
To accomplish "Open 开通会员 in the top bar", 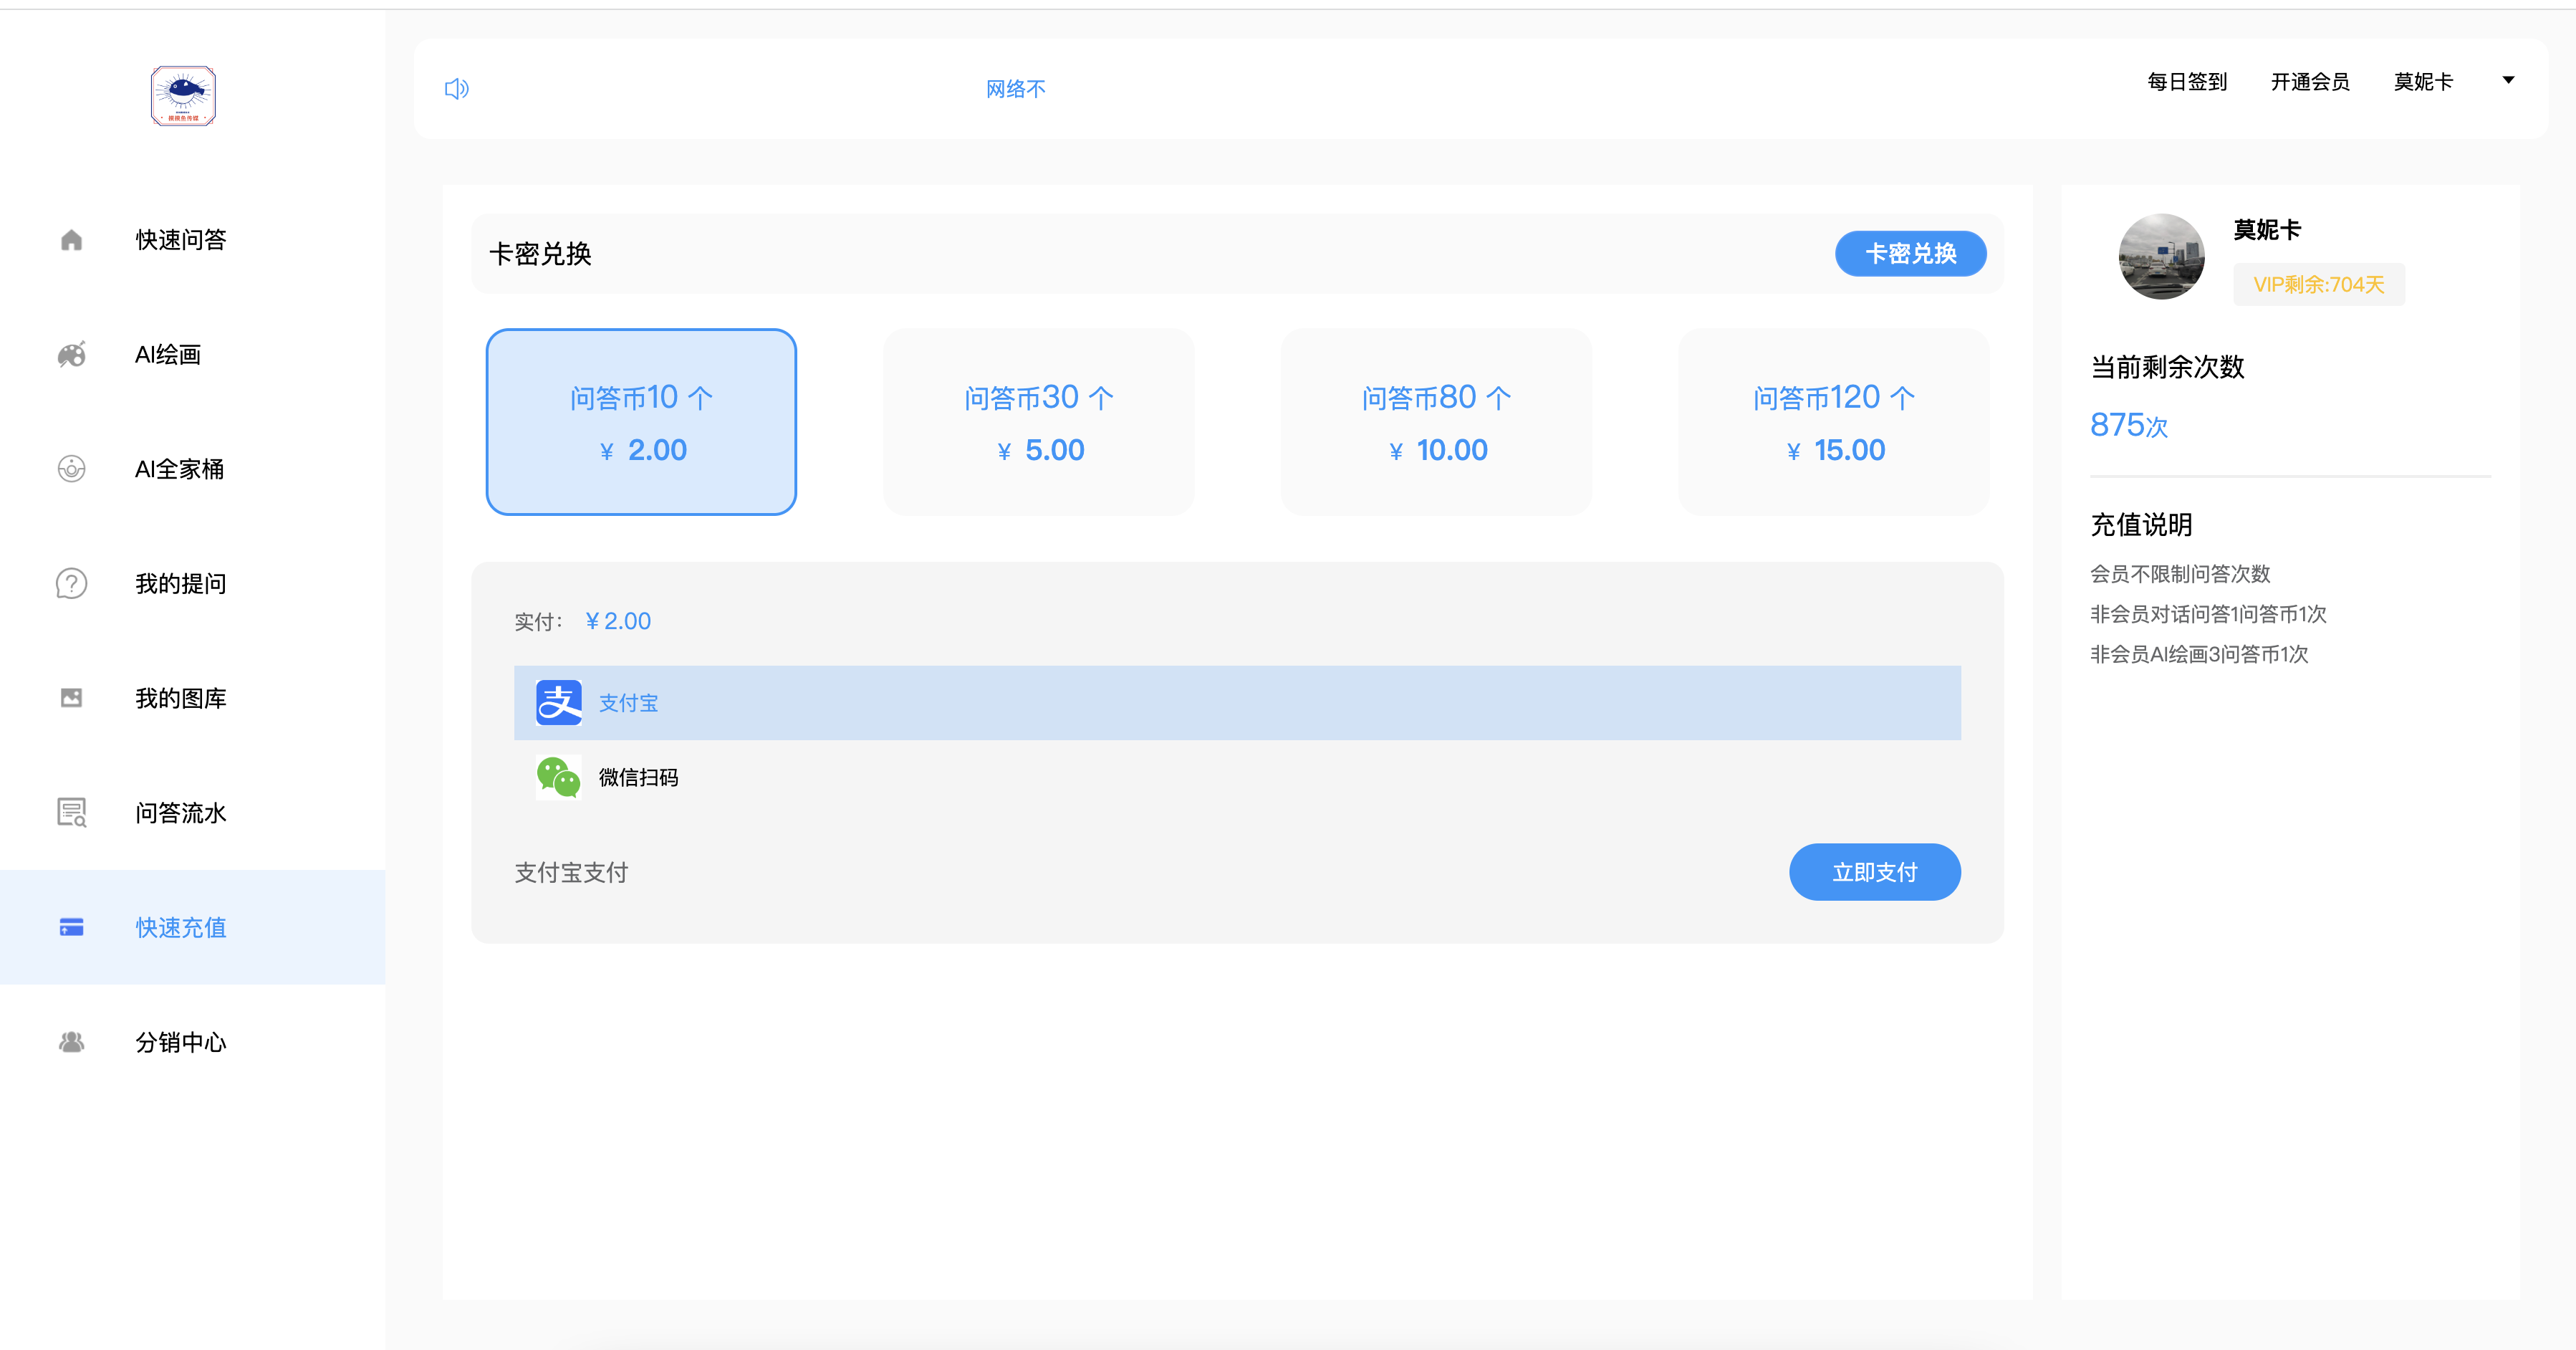I will 2309,82.
